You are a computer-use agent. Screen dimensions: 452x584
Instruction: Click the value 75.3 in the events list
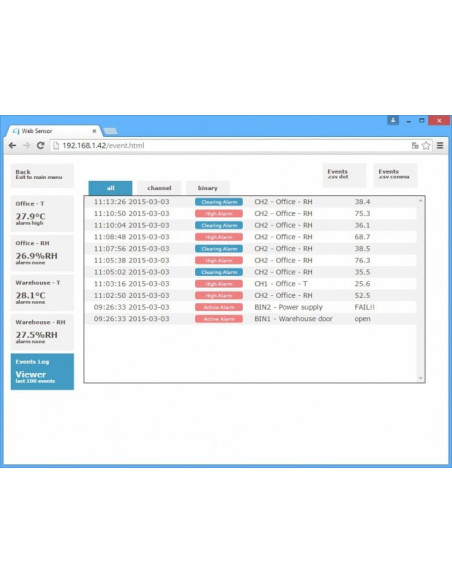pos(362,214)
